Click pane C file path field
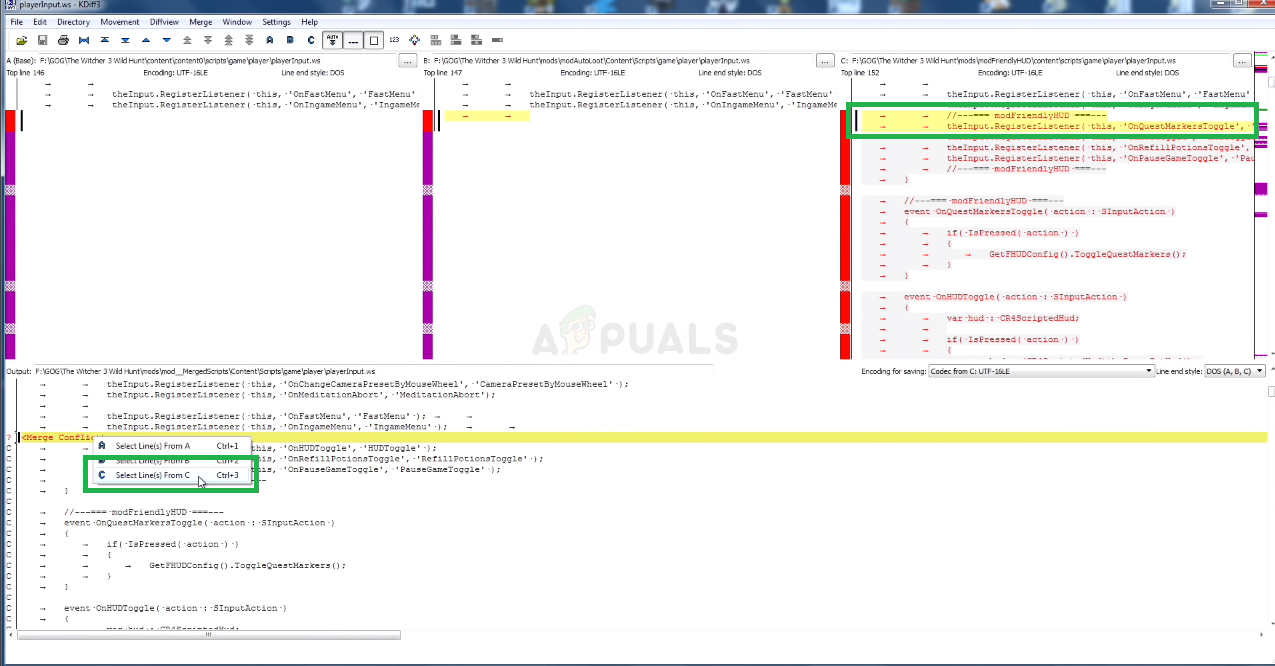The width and height of the screenshot is (1275, 666). click(x=1041, y=61)
